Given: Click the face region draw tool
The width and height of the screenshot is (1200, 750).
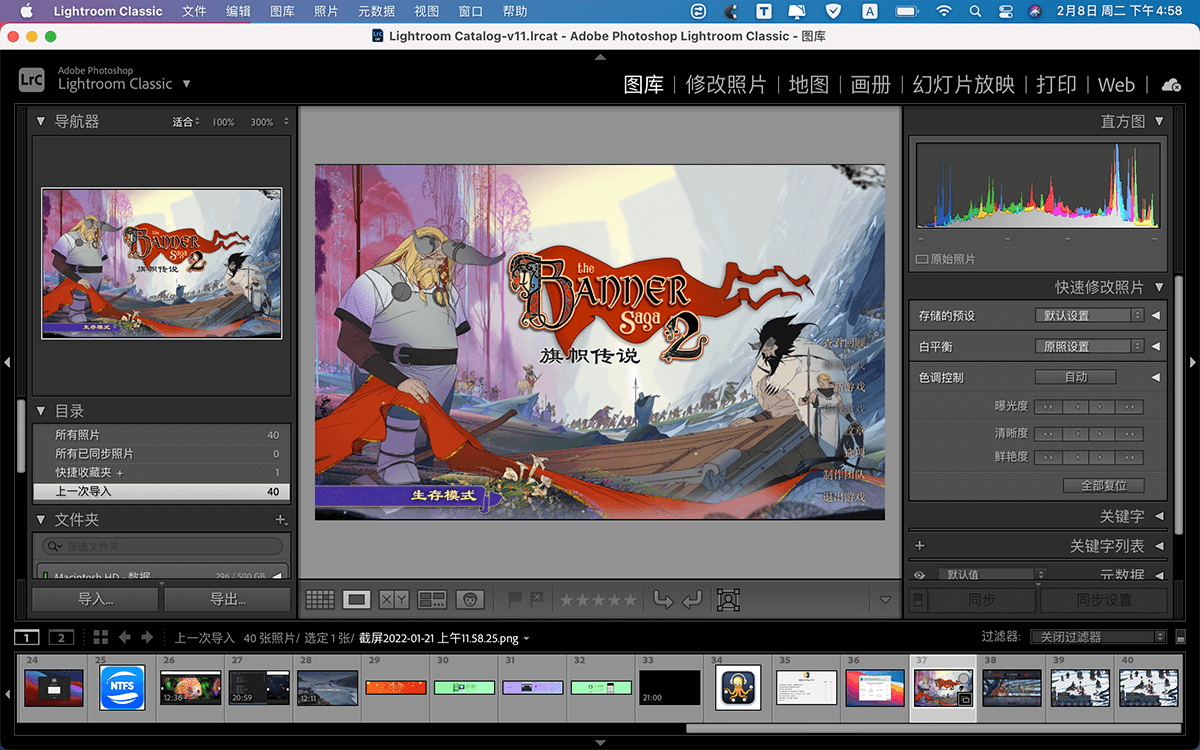Looking at the screenshot, I should pos(728,599).
